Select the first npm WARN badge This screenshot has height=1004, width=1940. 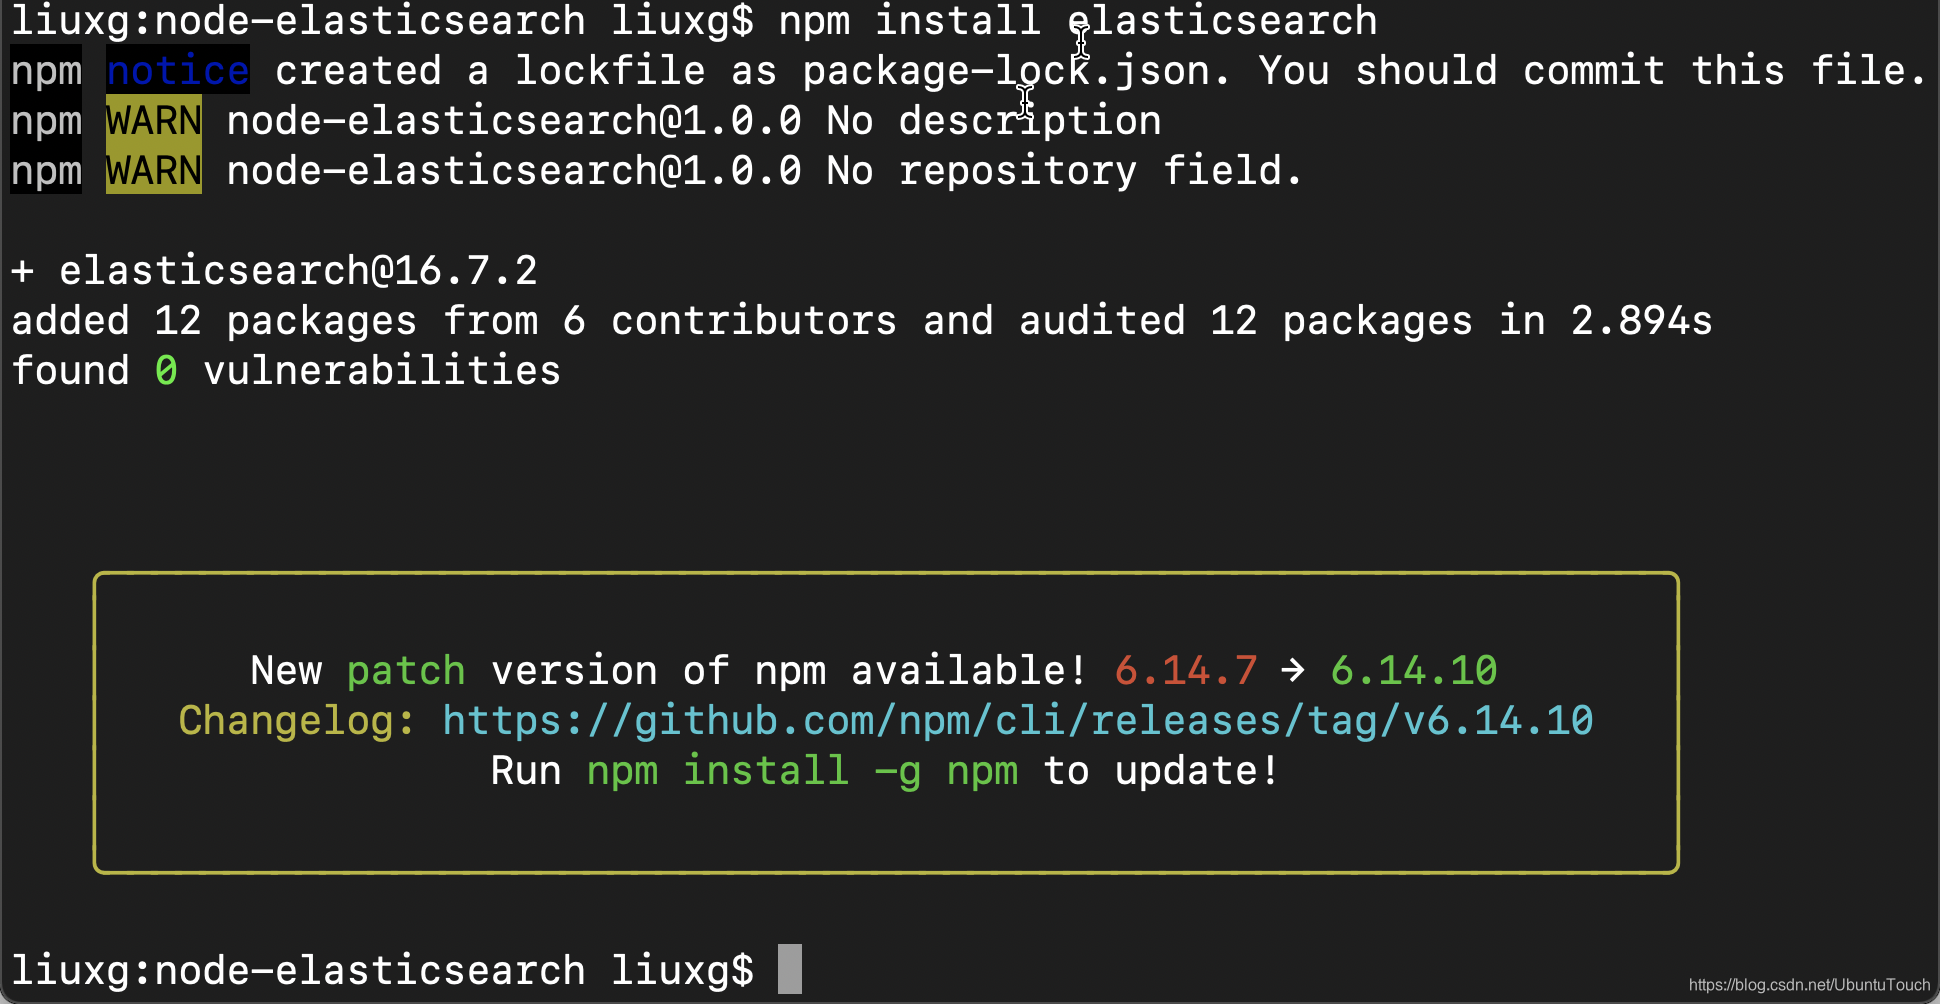pyautogui.click(x=152, y=119)
